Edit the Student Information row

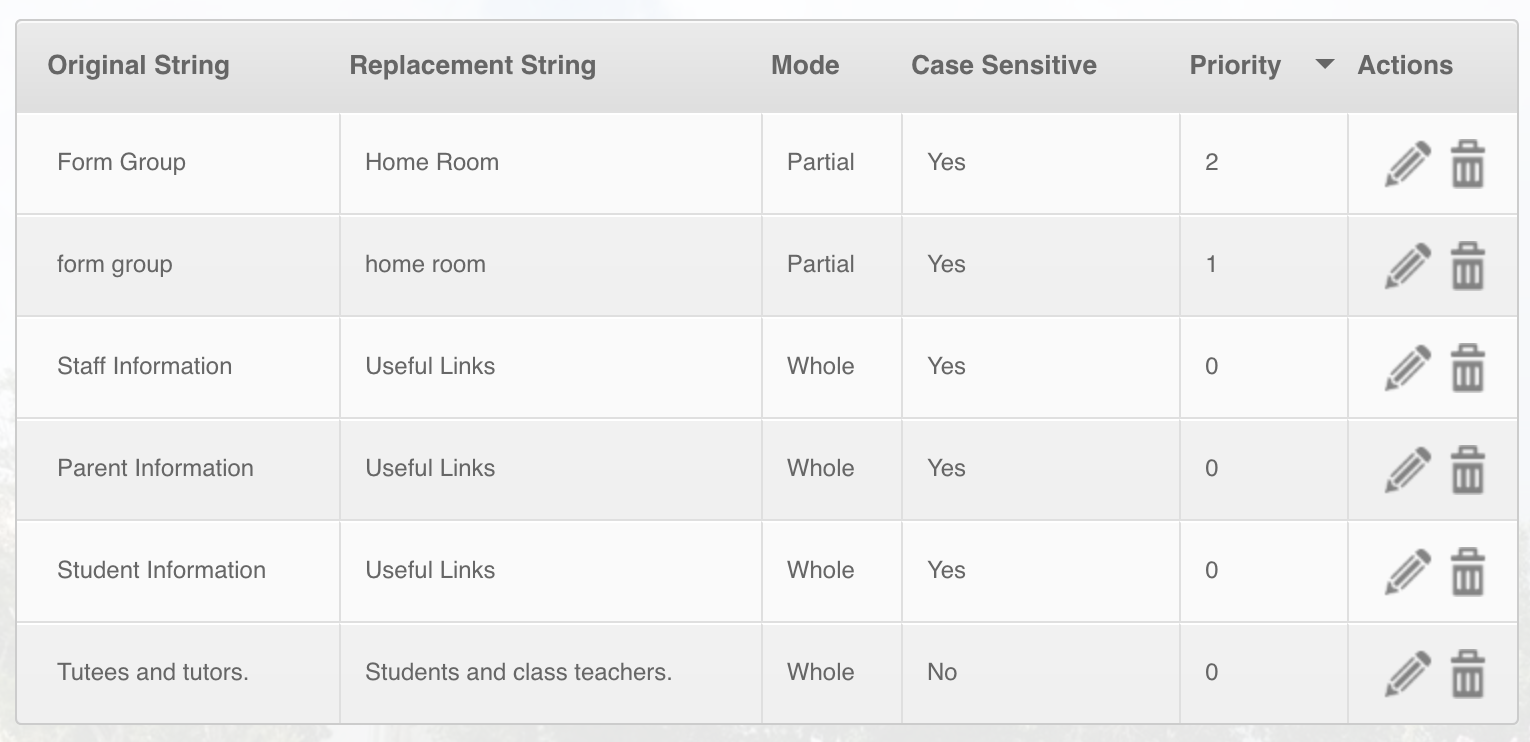point(1408,572)
